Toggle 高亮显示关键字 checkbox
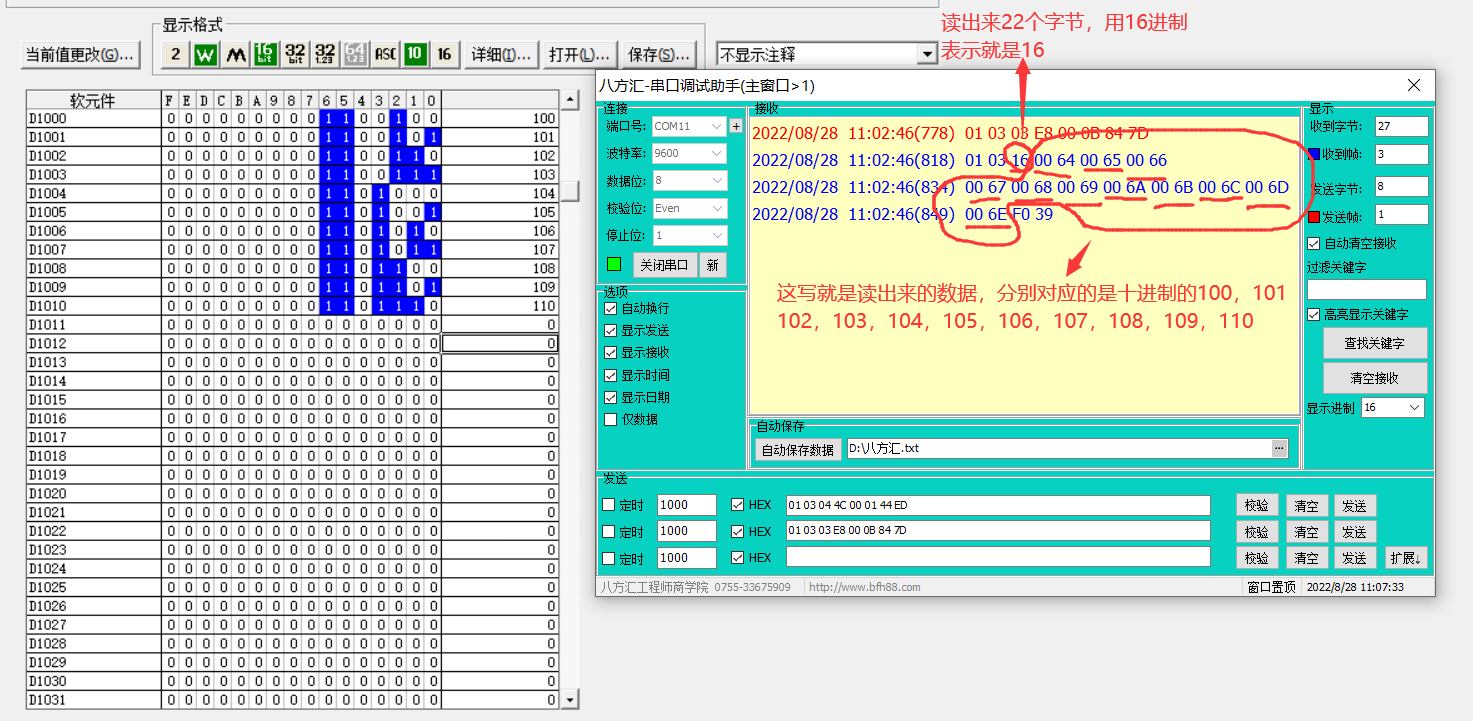Screen dimensions: 1473x721 pyautogui.click(x=1314, y=315)
